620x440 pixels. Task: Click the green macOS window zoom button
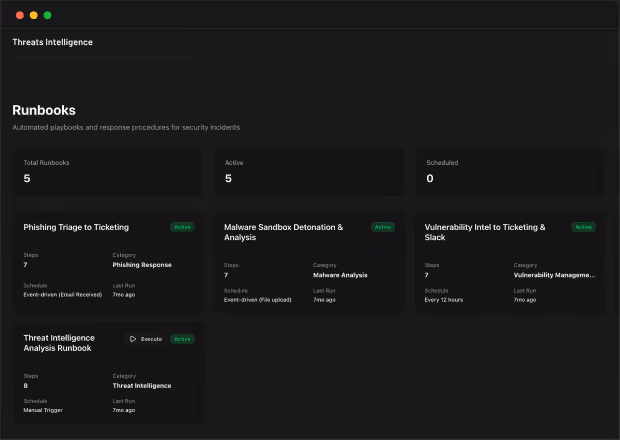tap(47, 15)
